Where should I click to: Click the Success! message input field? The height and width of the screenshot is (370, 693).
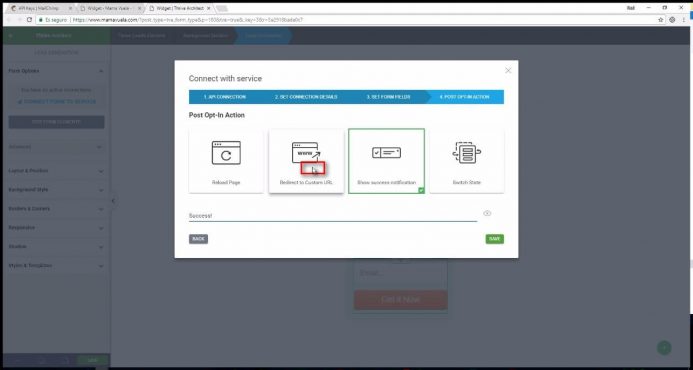[333, 216]
